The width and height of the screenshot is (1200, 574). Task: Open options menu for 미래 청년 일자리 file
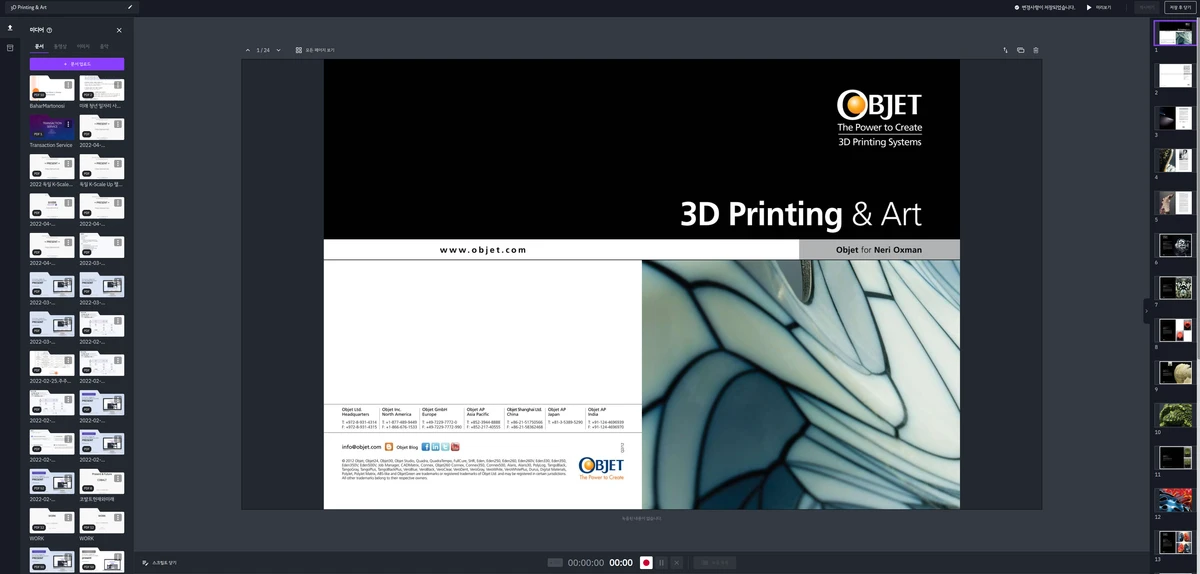point(119,84)
